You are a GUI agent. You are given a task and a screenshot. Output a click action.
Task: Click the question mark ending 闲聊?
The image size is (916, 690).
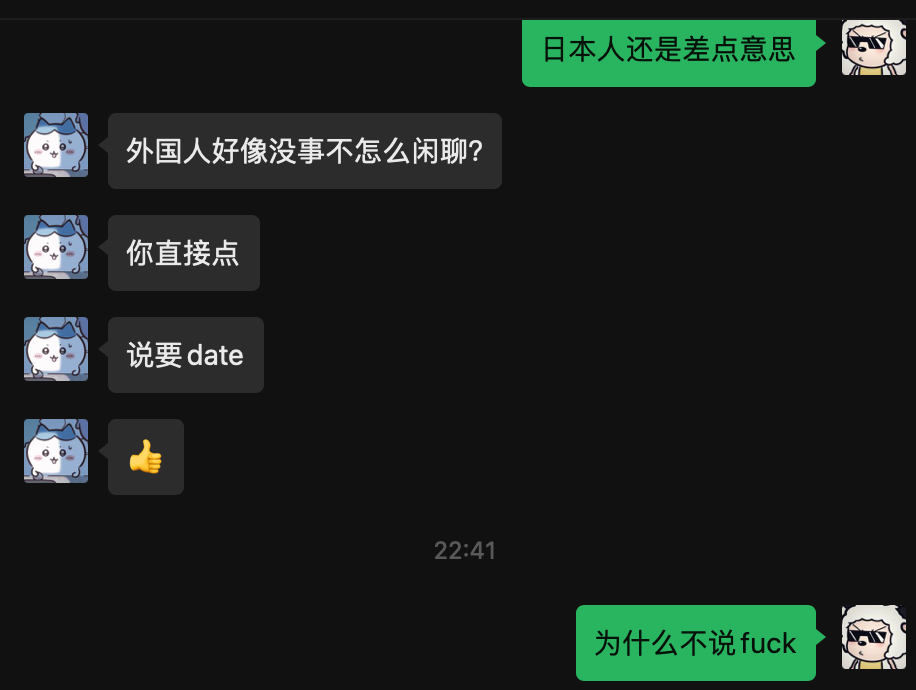coord(476,151)
